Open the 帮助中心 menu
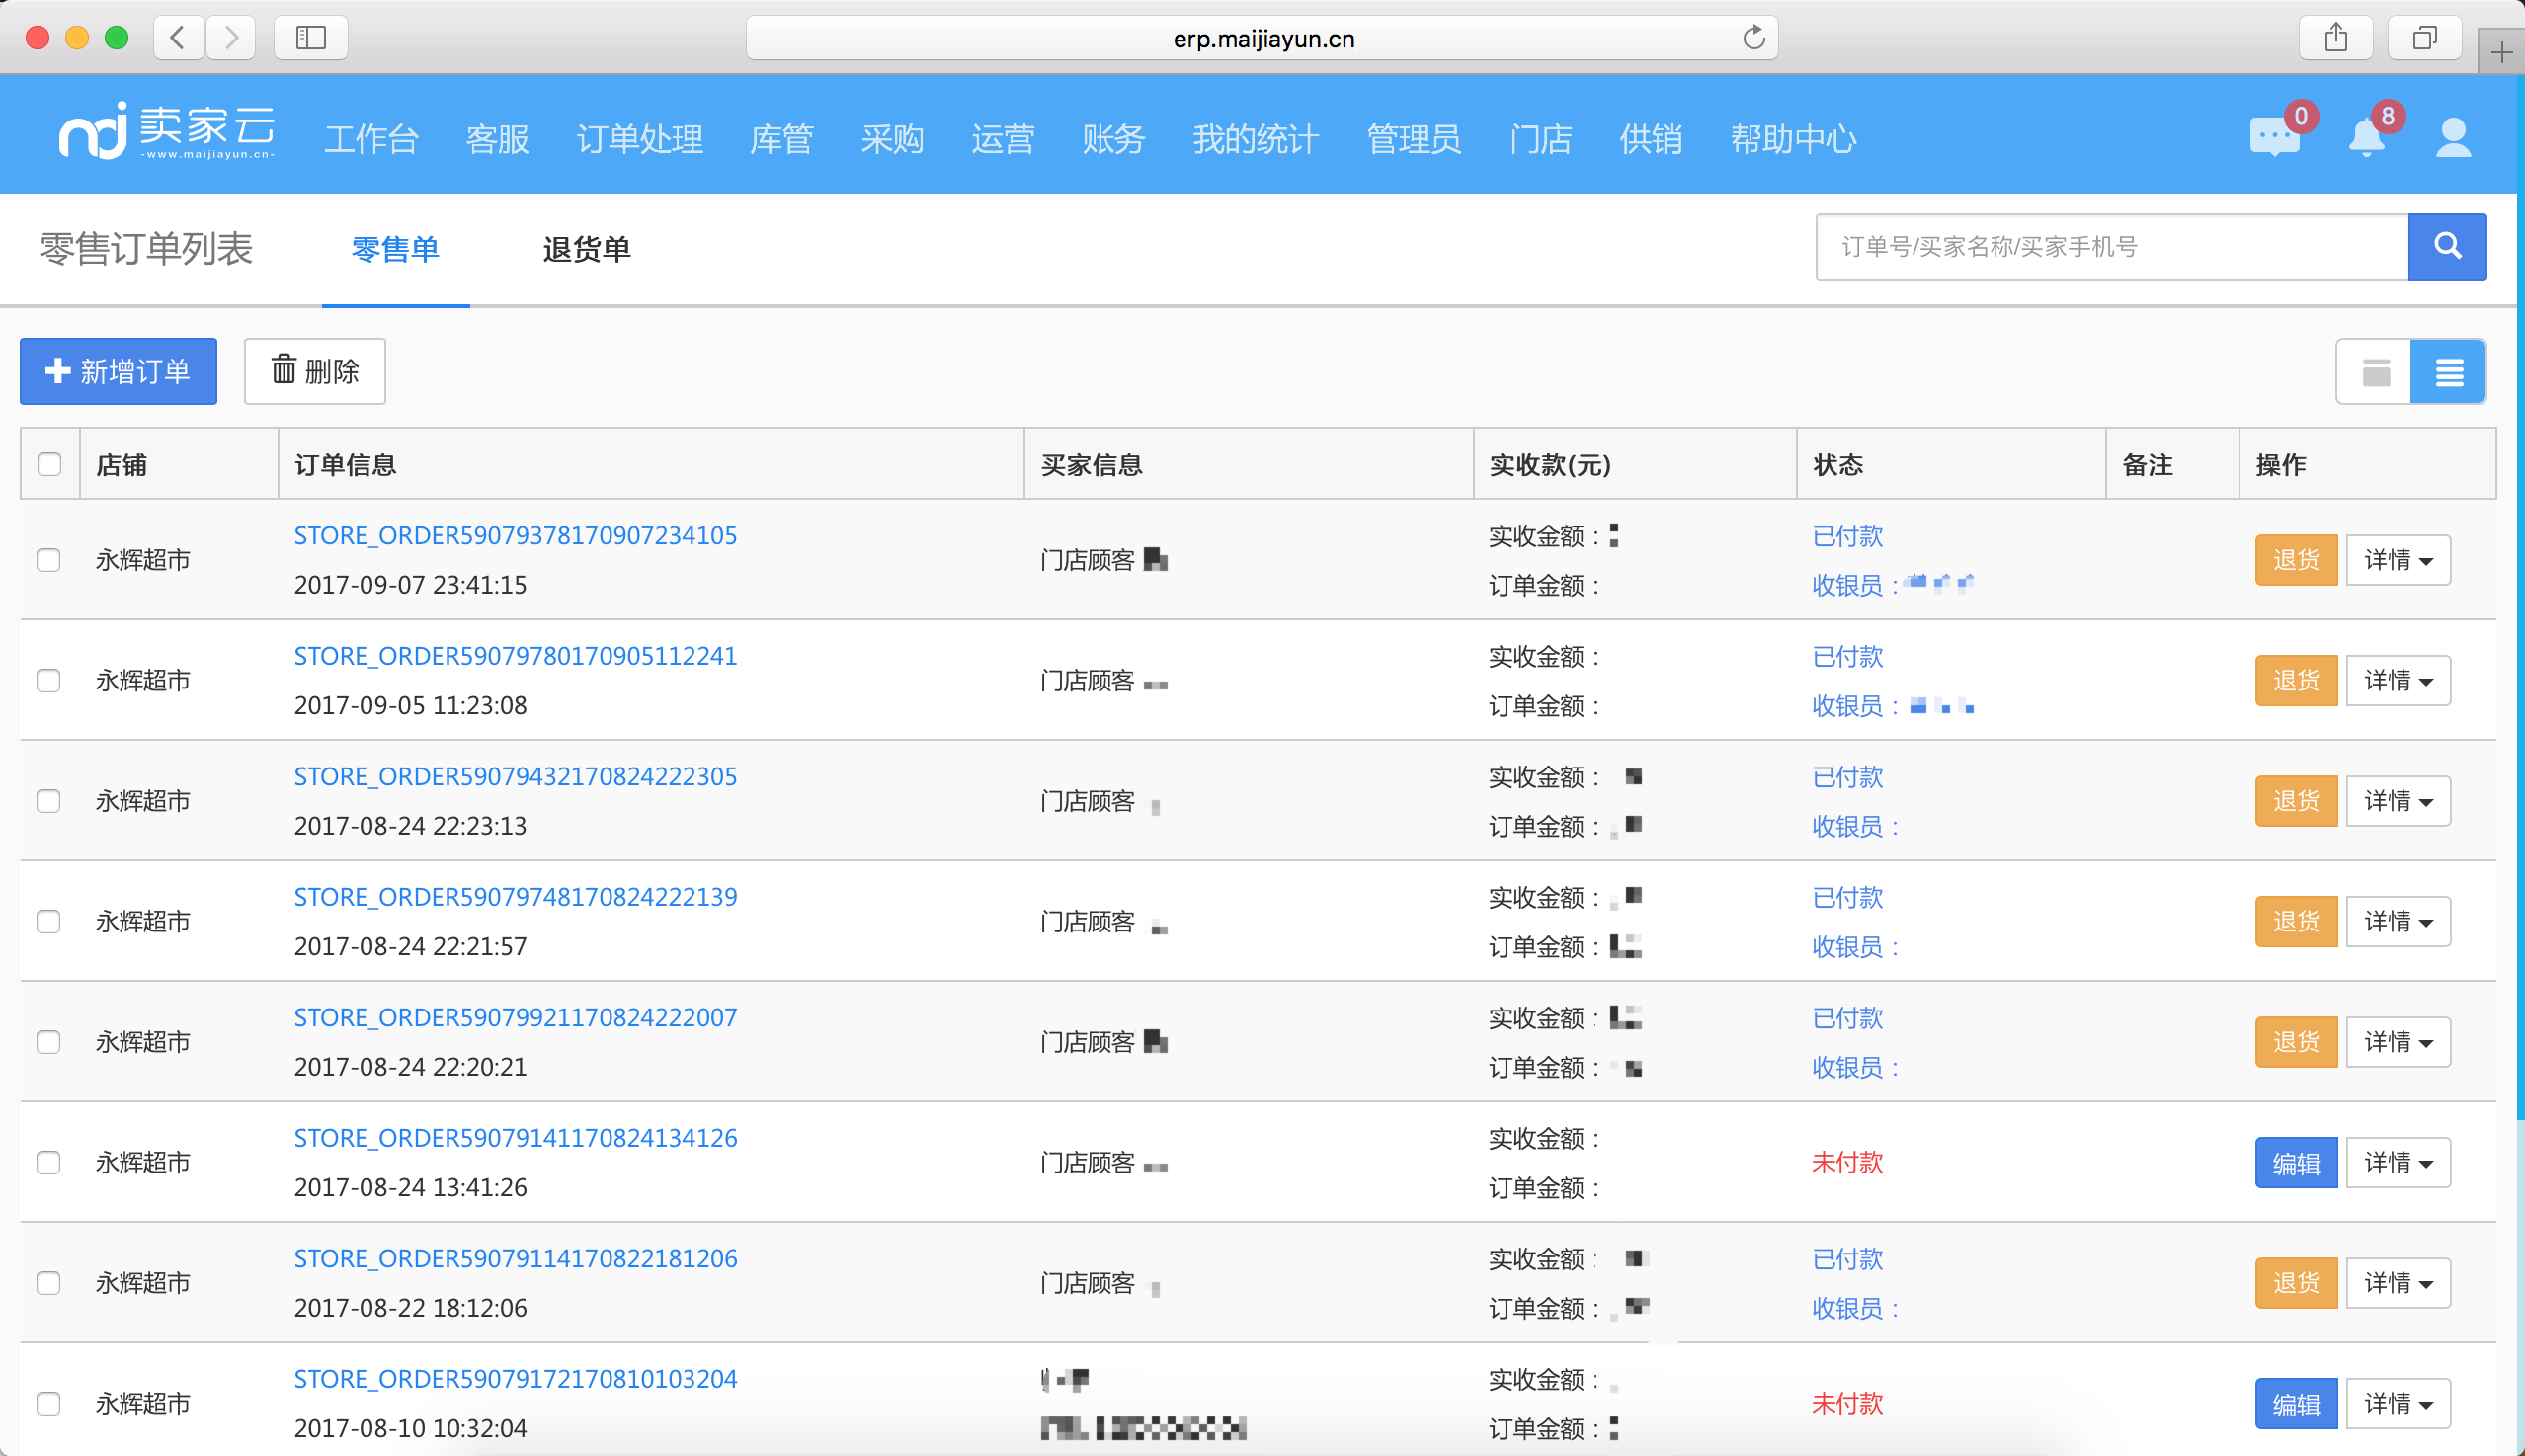The image size is (2525, 1456). (x=1794, y=139)
